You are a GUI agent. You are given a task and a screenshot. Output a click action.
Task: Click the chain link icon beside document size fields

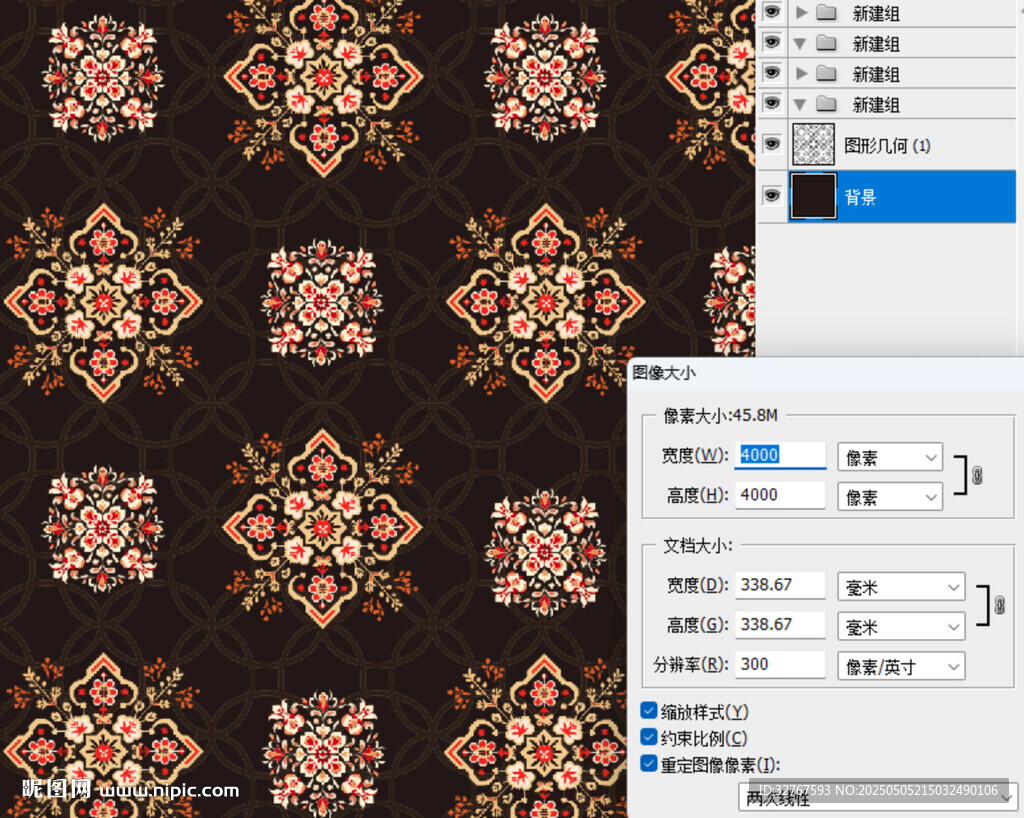point(999,606)
